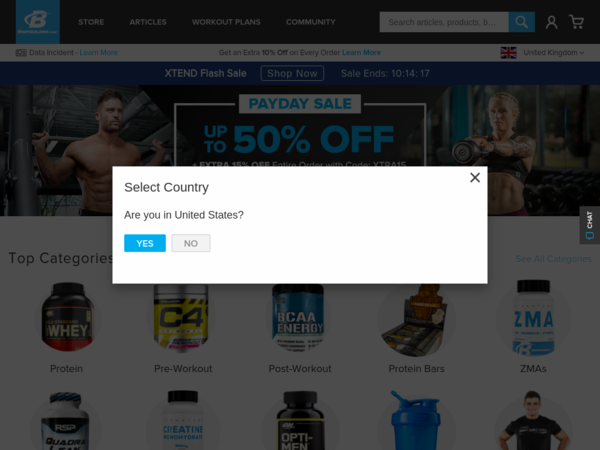Confirm with the YES button
Image resolution: width=600 pixels, height=450 pixels.
click(145, 243)
